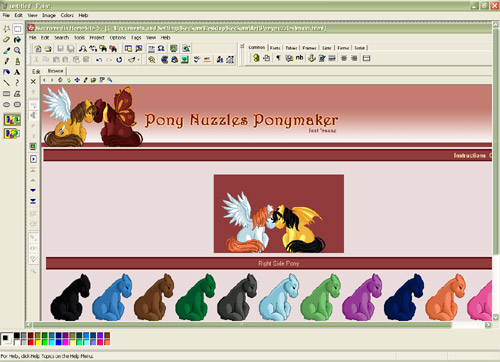
Task: Select the Pencil tool in Paint
Action: (x=6, y=61)
